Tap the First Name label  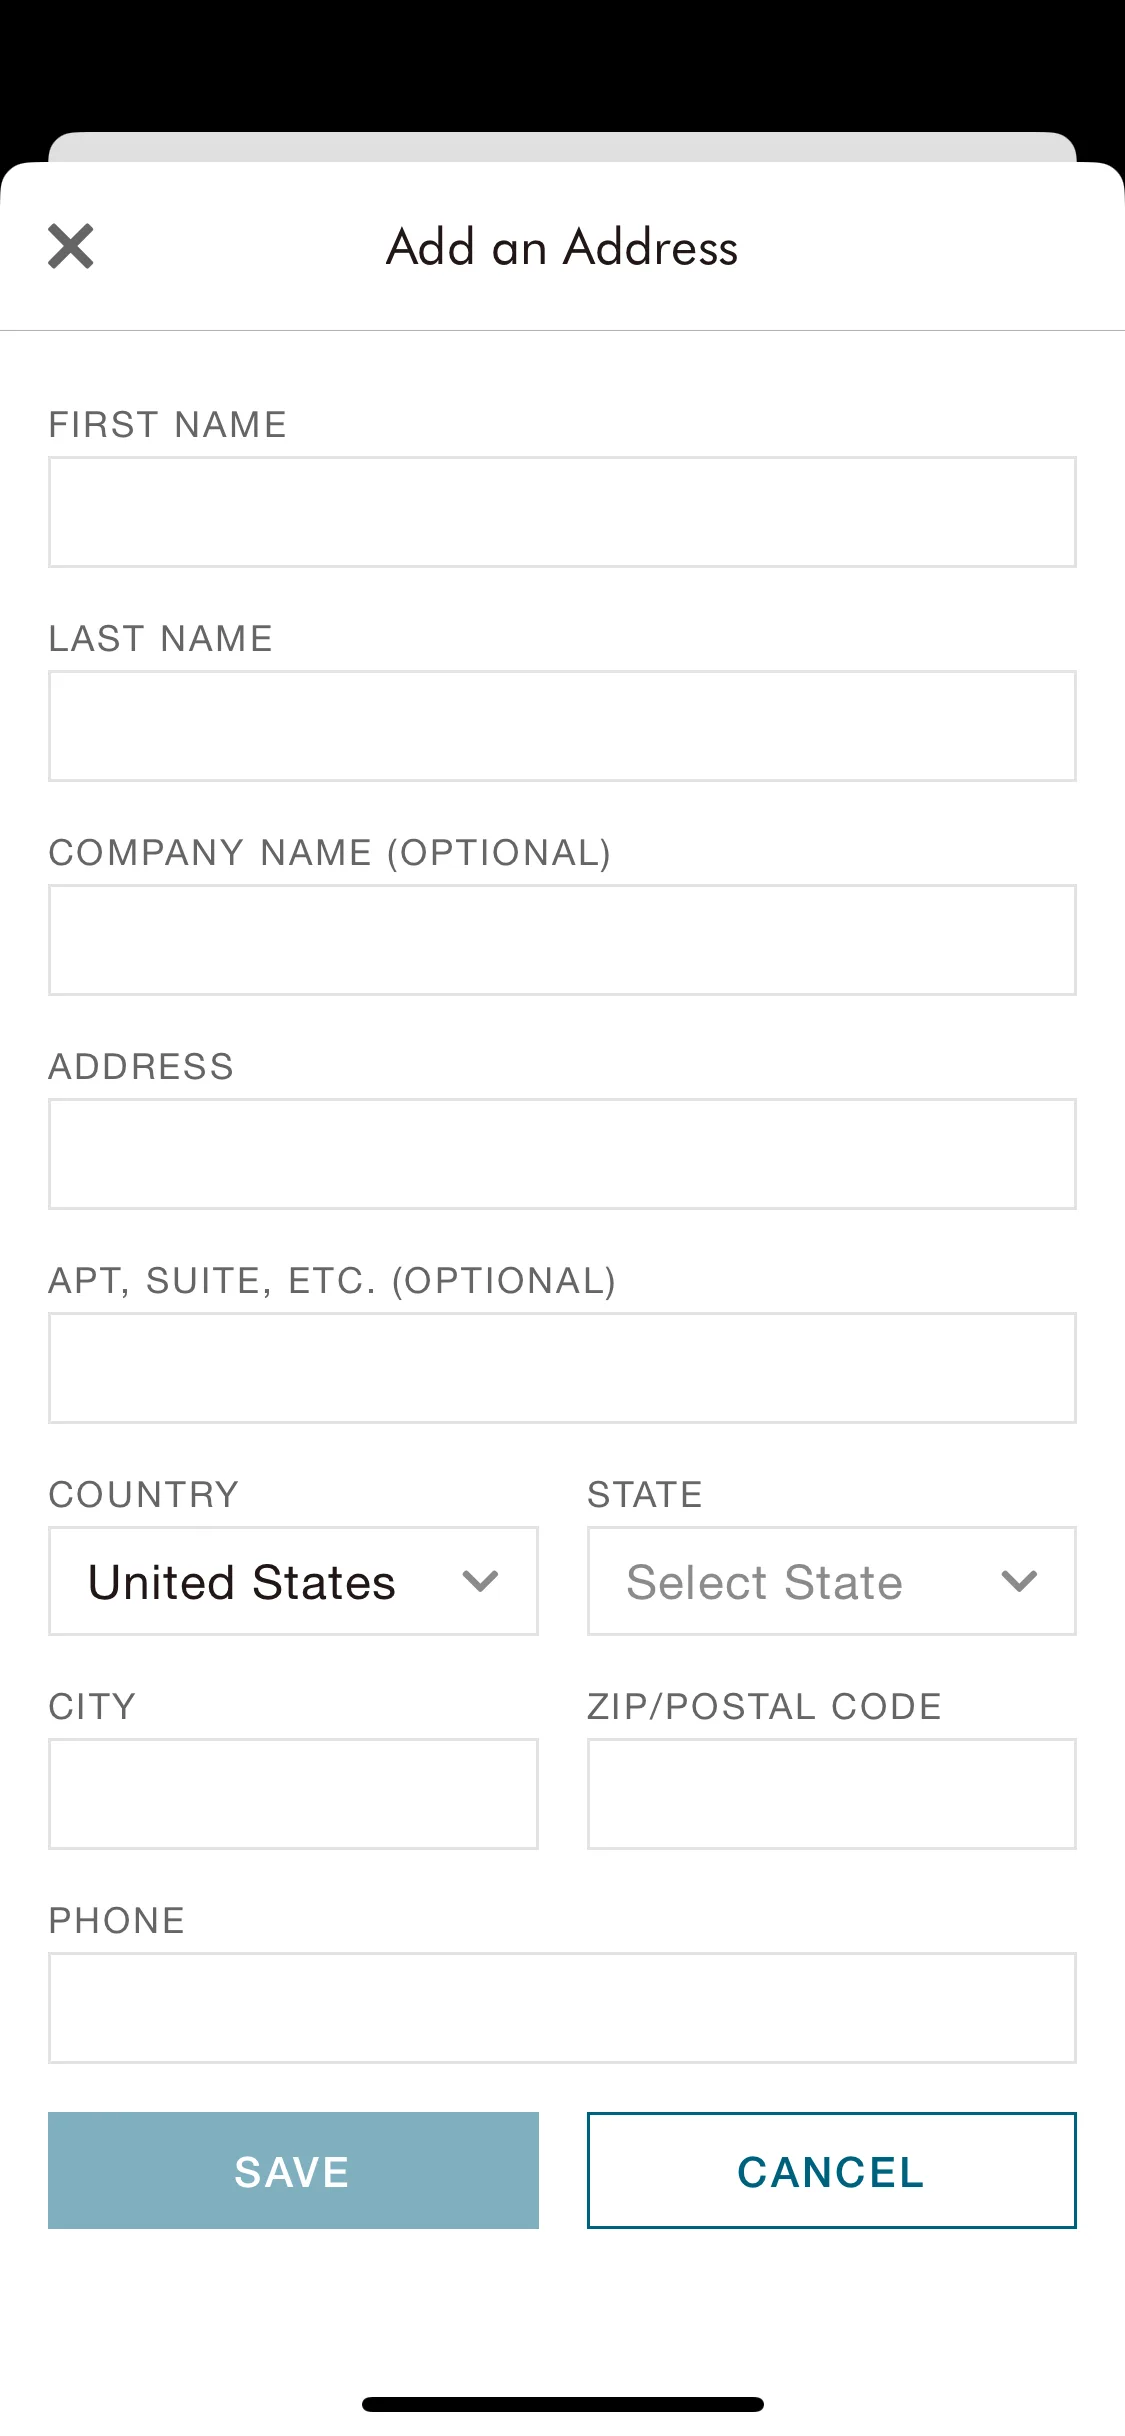point(168,425)
